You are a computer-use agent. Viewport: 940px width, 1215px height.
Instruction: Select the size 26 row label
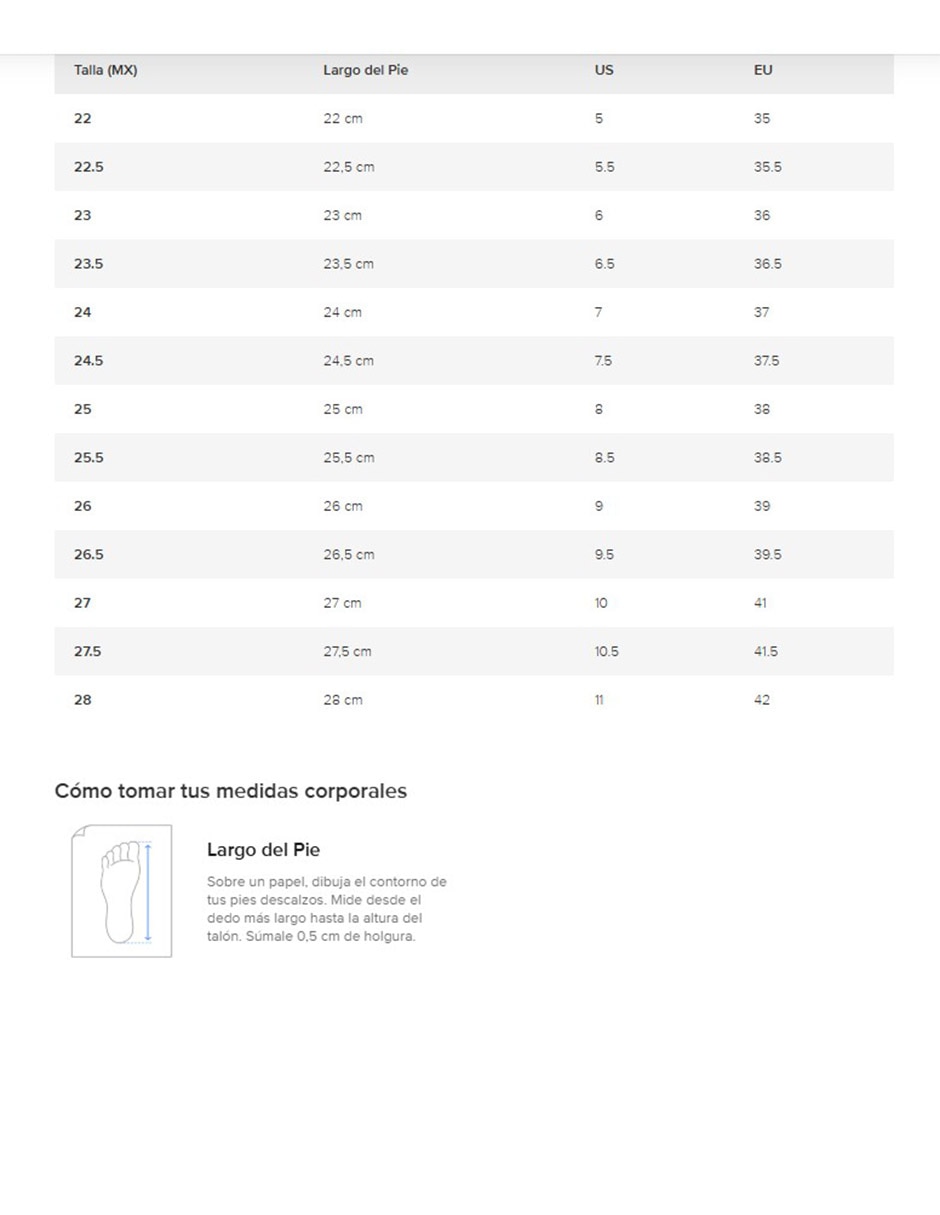coord(82,506)
